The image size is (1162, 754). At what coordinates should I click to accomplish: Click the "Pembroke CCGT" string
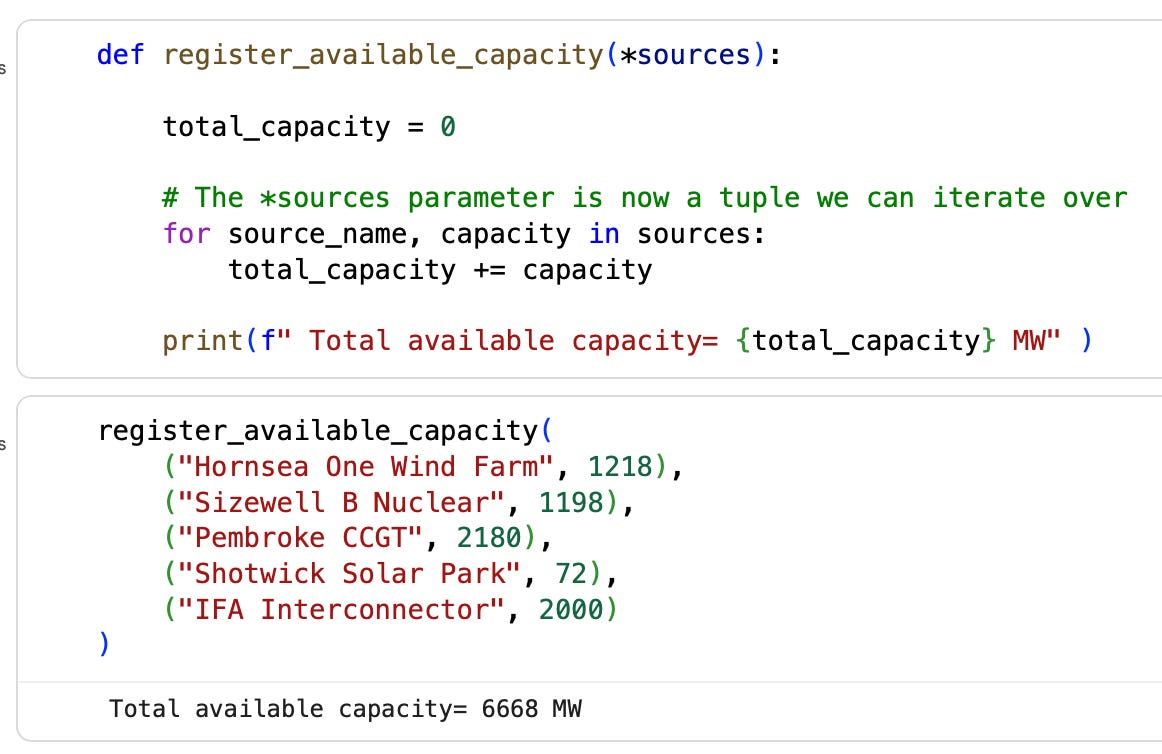click(301, 538)
